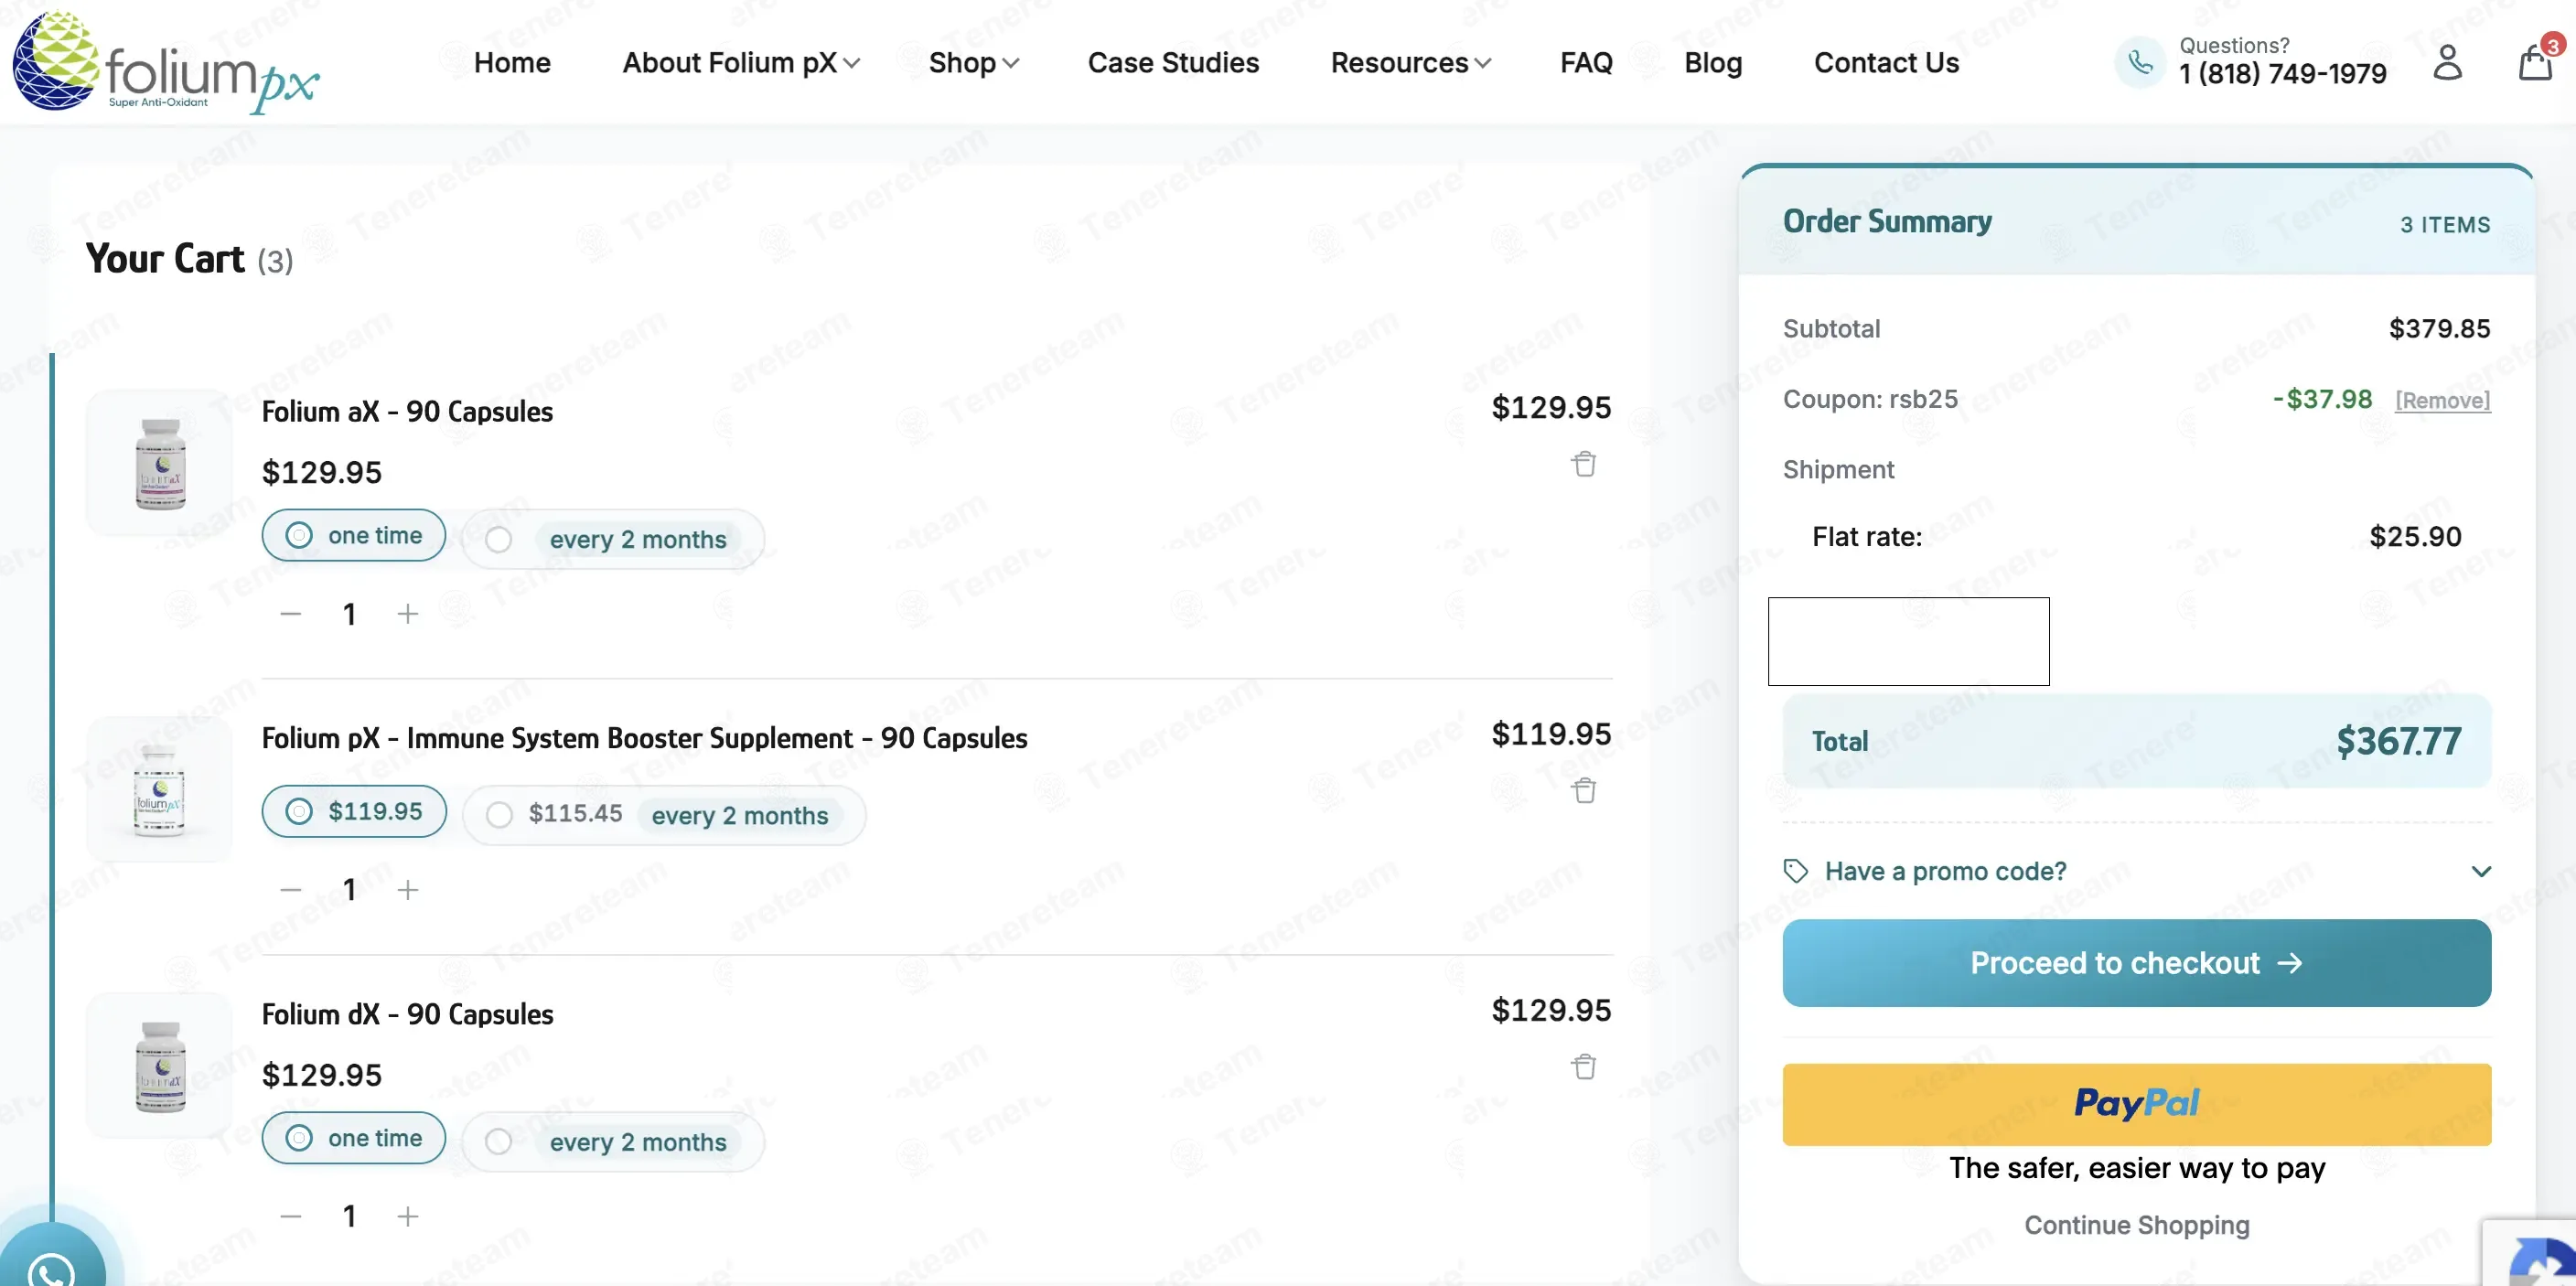The width and height of the screenshot is (2576, 1286).
Task: Expand promo code section chevron
Action: pos(2481,871)
